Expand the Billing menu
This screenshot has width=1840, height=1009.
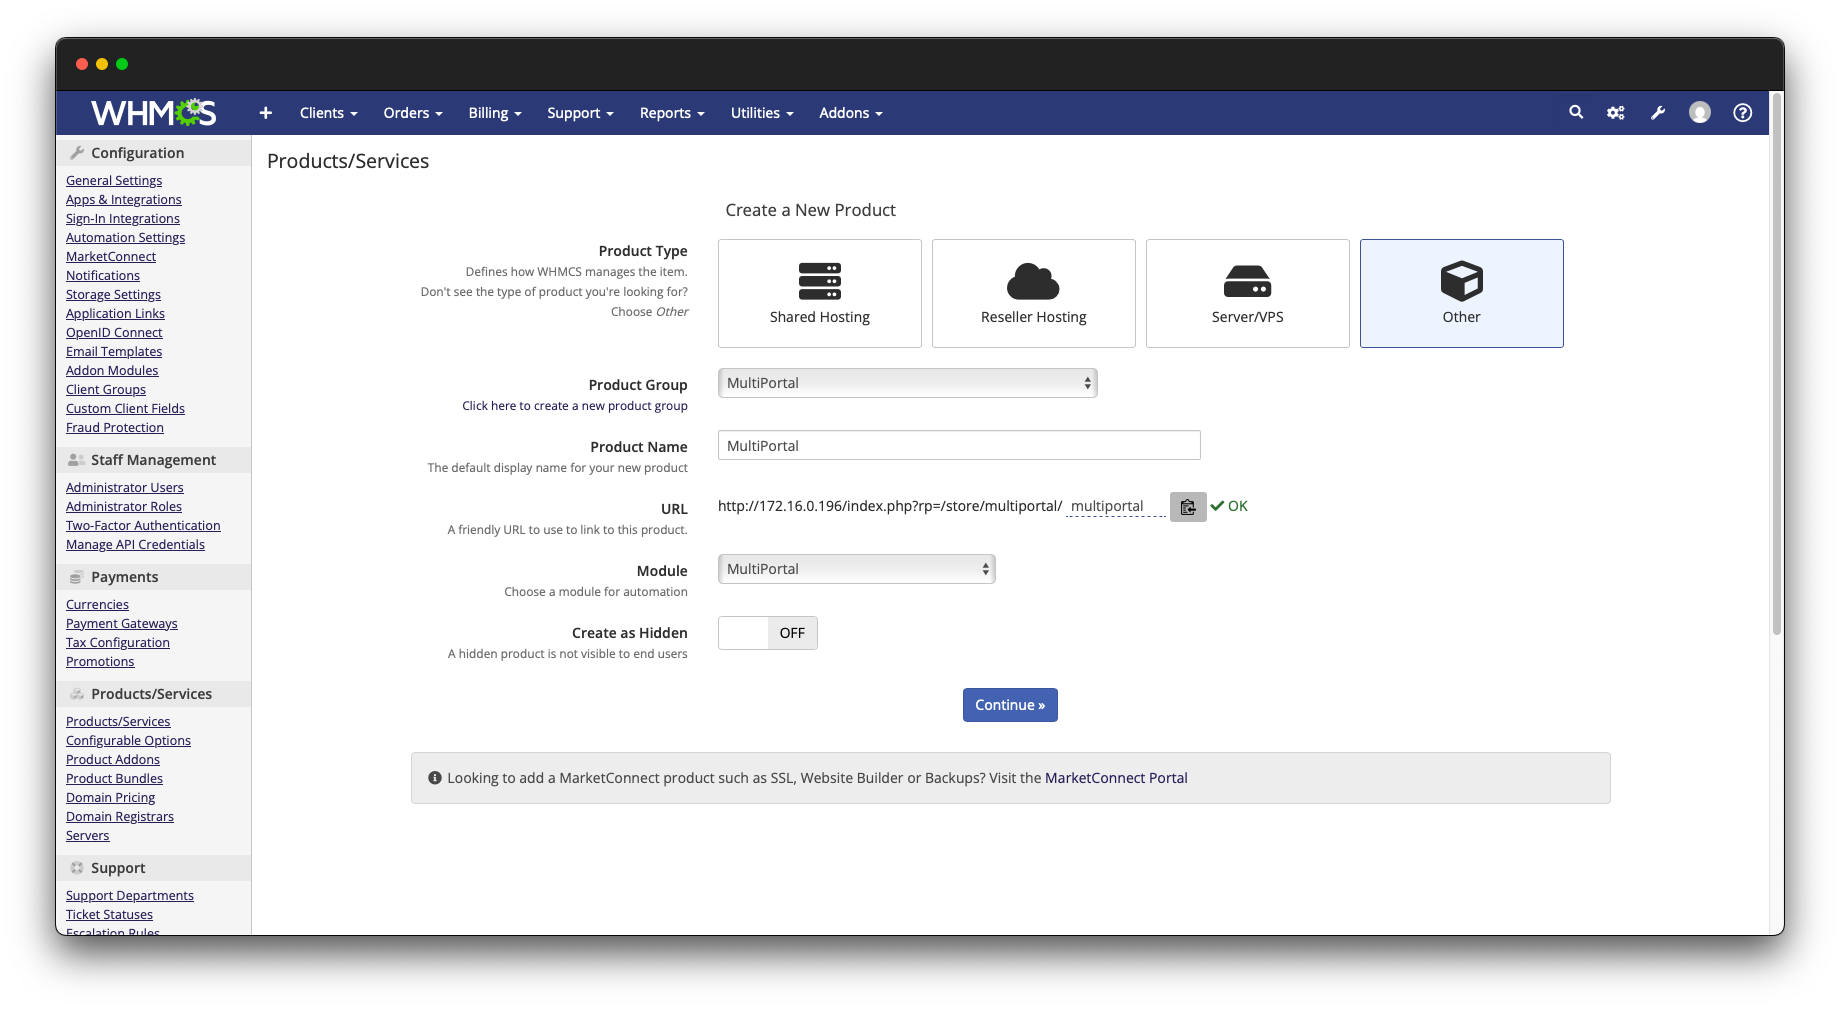[x=495, y=113]
